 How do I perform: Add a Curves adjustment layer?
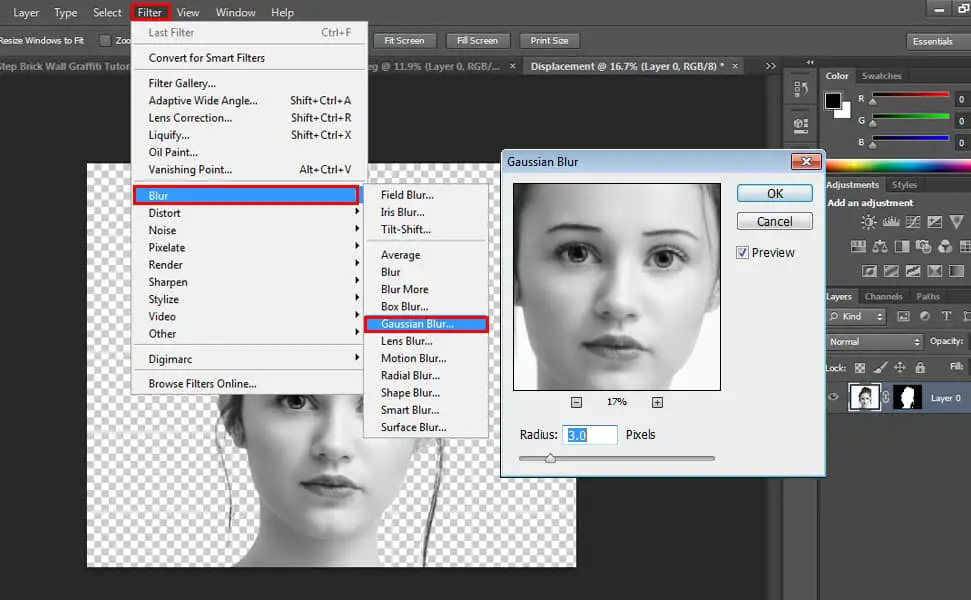[913, 222]
